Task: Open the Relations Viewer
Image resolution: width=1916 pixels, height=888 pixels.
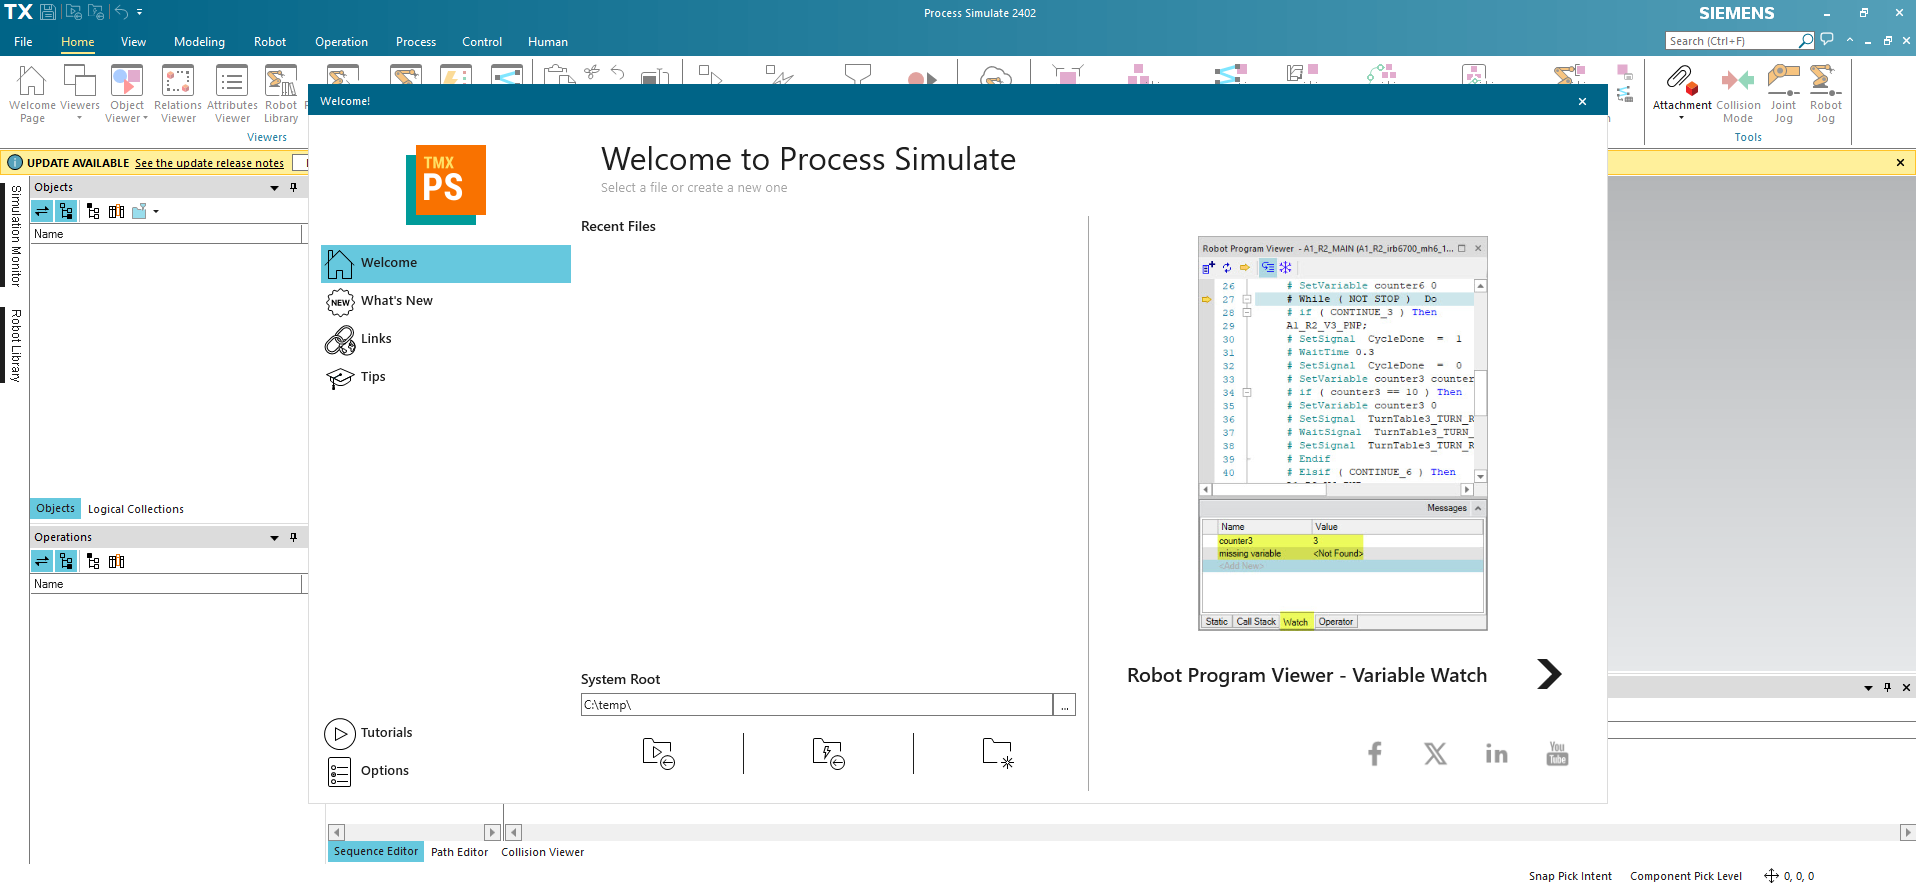Action: tap(178, 94)
